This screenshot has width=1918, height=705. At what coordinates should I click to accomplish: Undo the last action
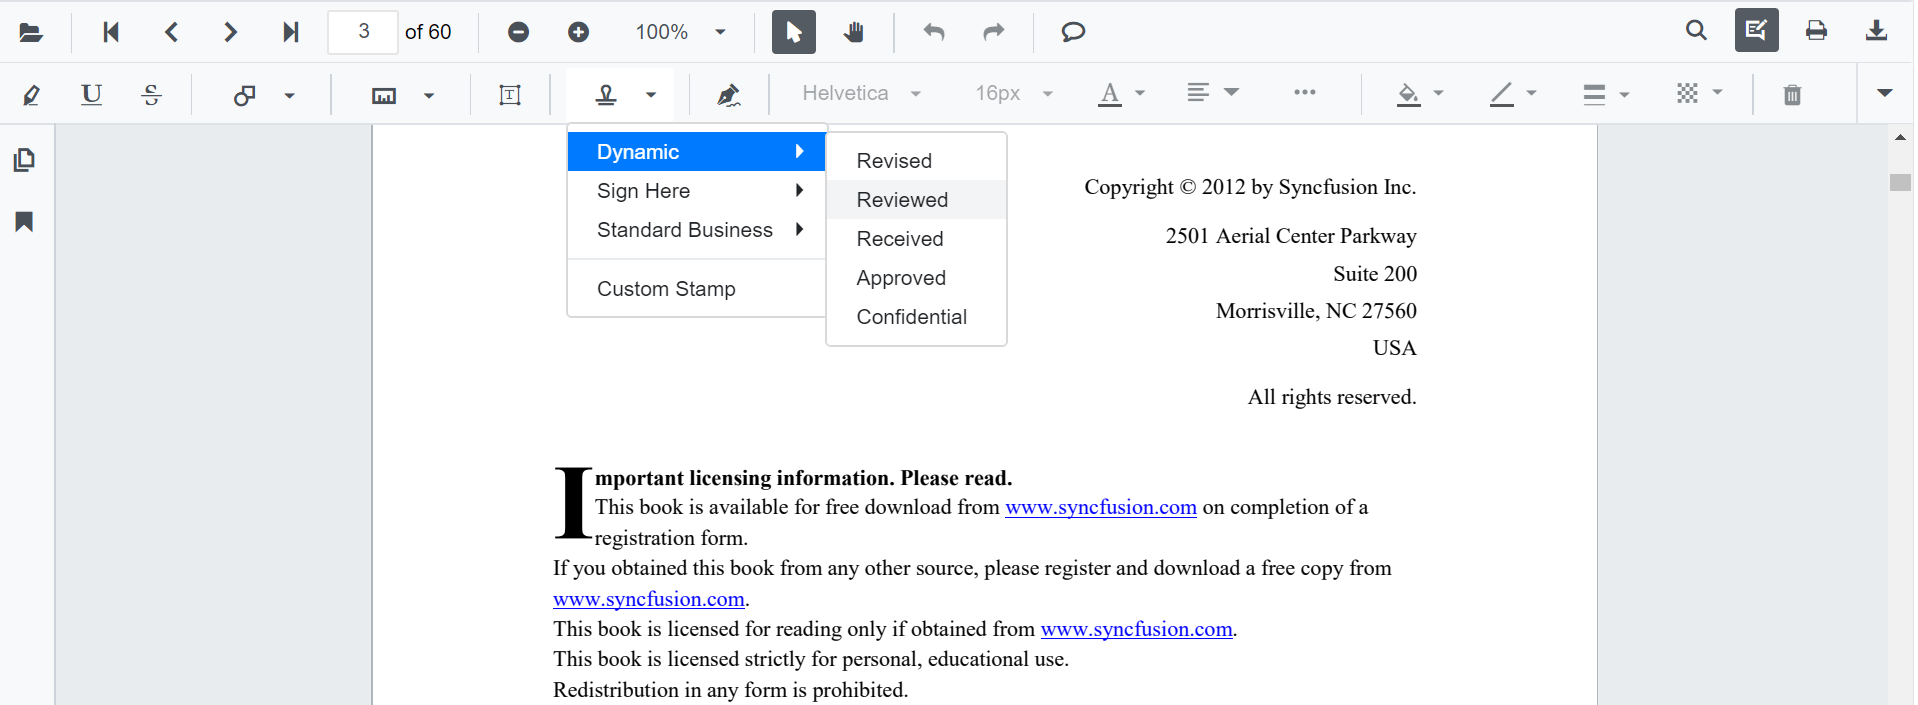934,32
